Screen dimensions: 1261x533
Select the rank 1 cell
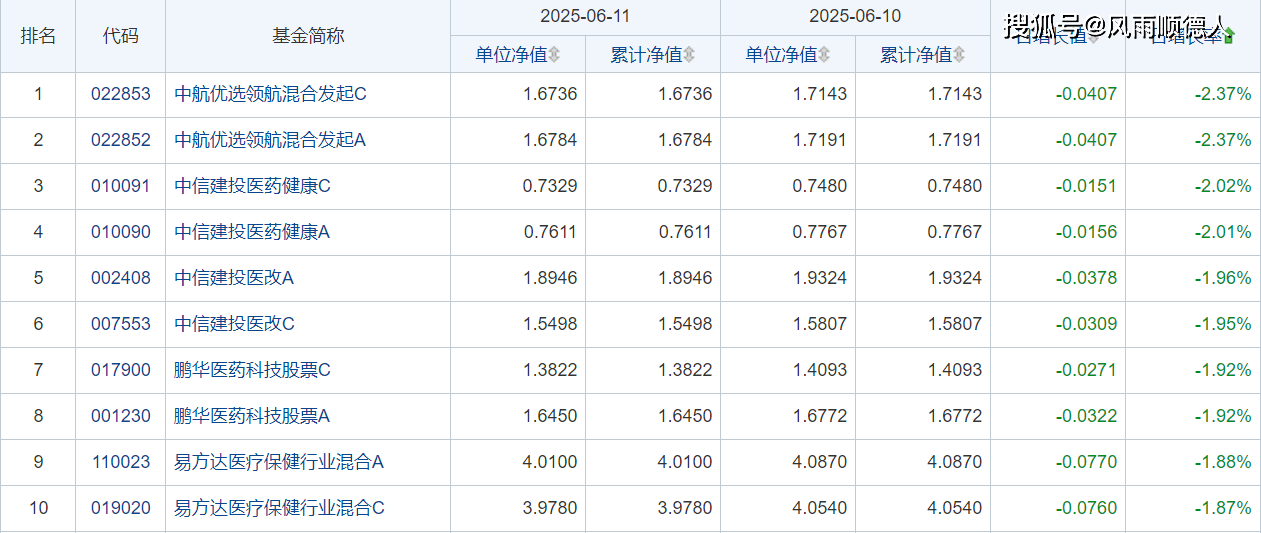point(38,94)
